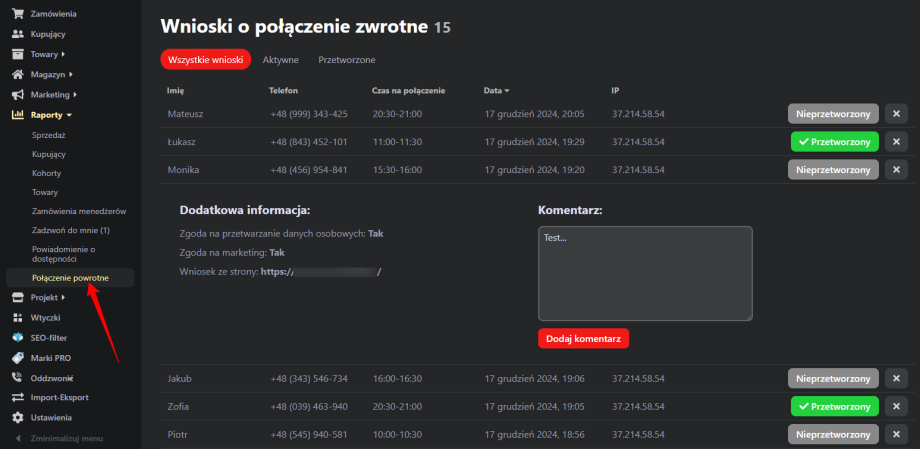Click the Marketing megaphone icon
Viewport: 920px width, 449px height.
[x=17, y=94]
